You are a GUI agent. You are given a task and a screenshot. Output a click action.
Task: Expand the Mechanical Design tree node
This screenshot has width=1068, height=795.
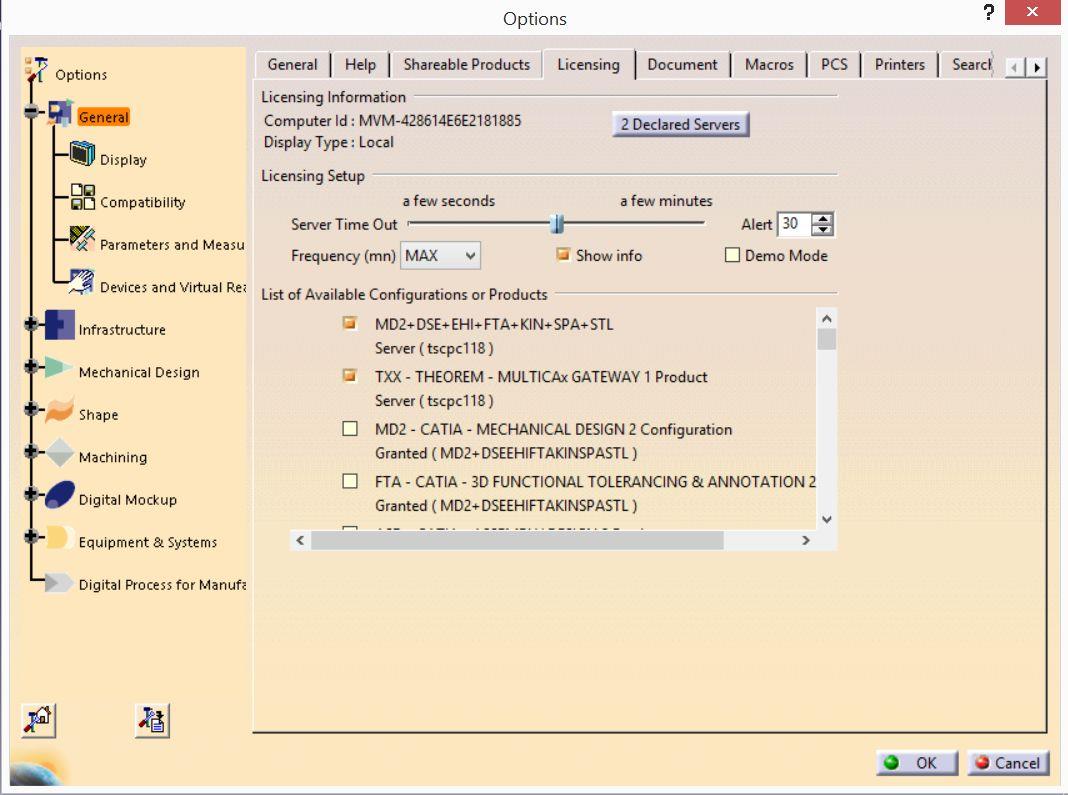(31, 367)
